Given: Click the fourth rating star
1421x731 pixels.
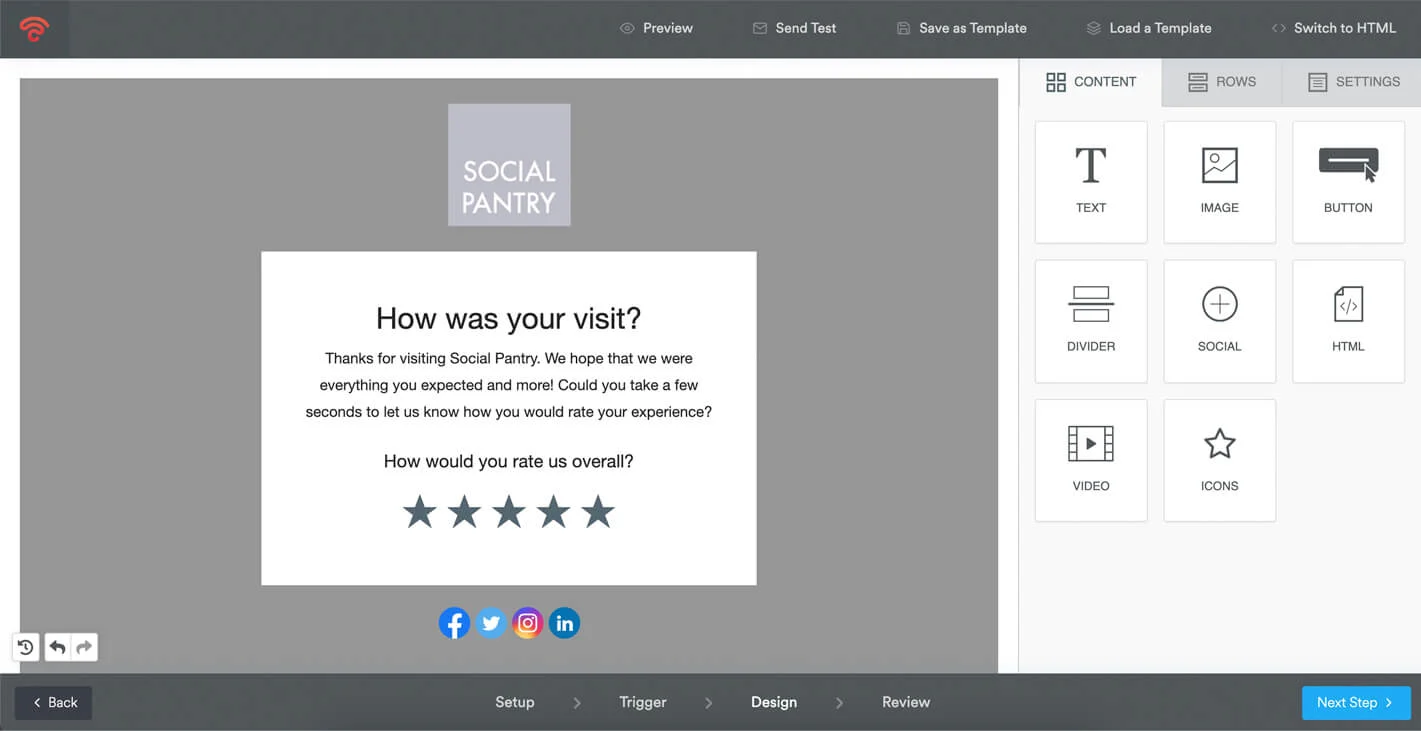Looking at the screenshot, I should click(553, 512).
